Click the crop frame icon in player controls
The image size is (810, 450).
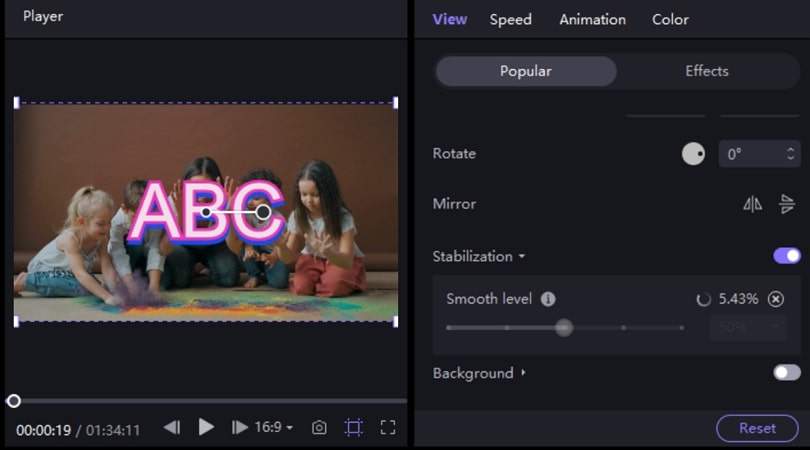[354, 427]
